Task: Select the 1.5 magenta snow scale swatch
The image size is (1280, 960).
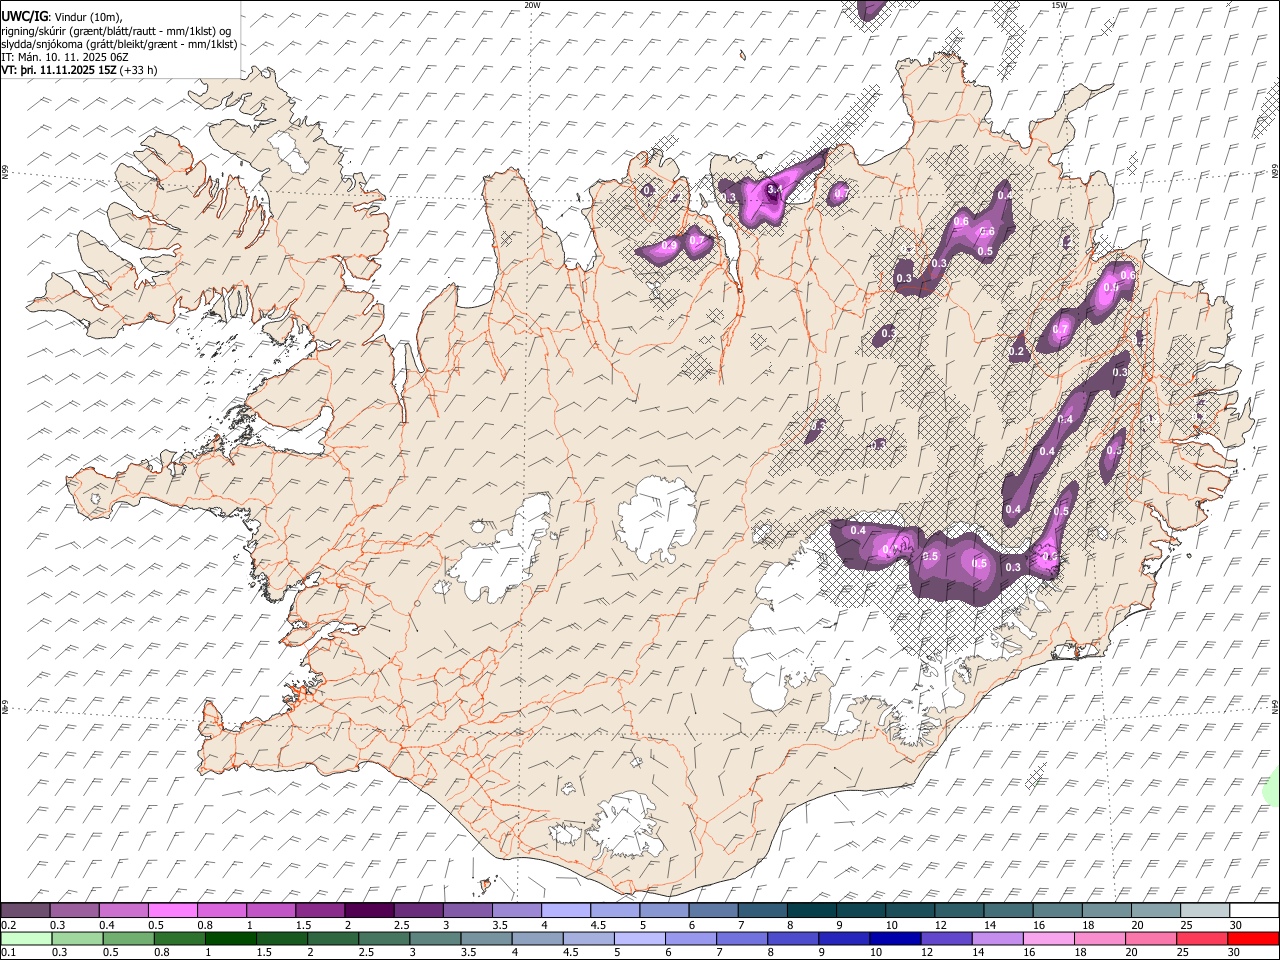Action: pyautogui.click(x=320, y=911)
